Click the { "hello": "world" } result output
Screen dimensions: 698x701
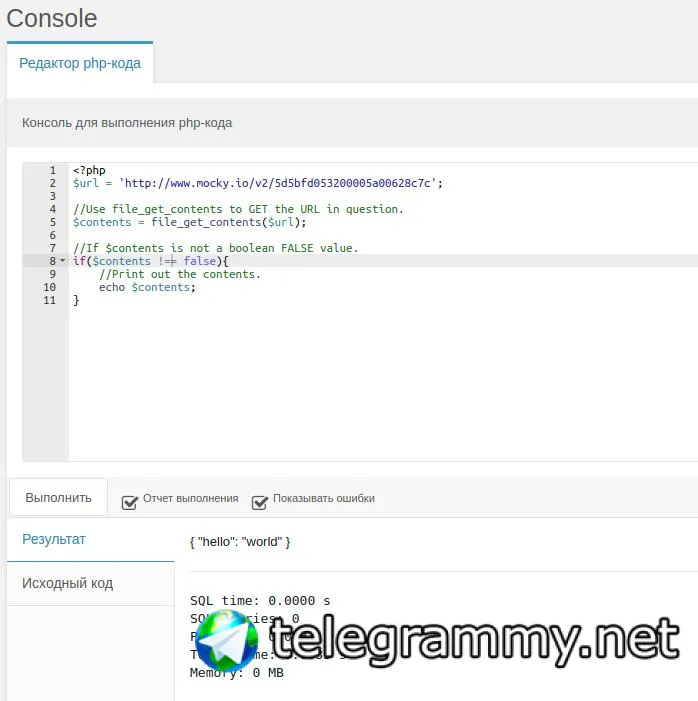coord(240,542)
